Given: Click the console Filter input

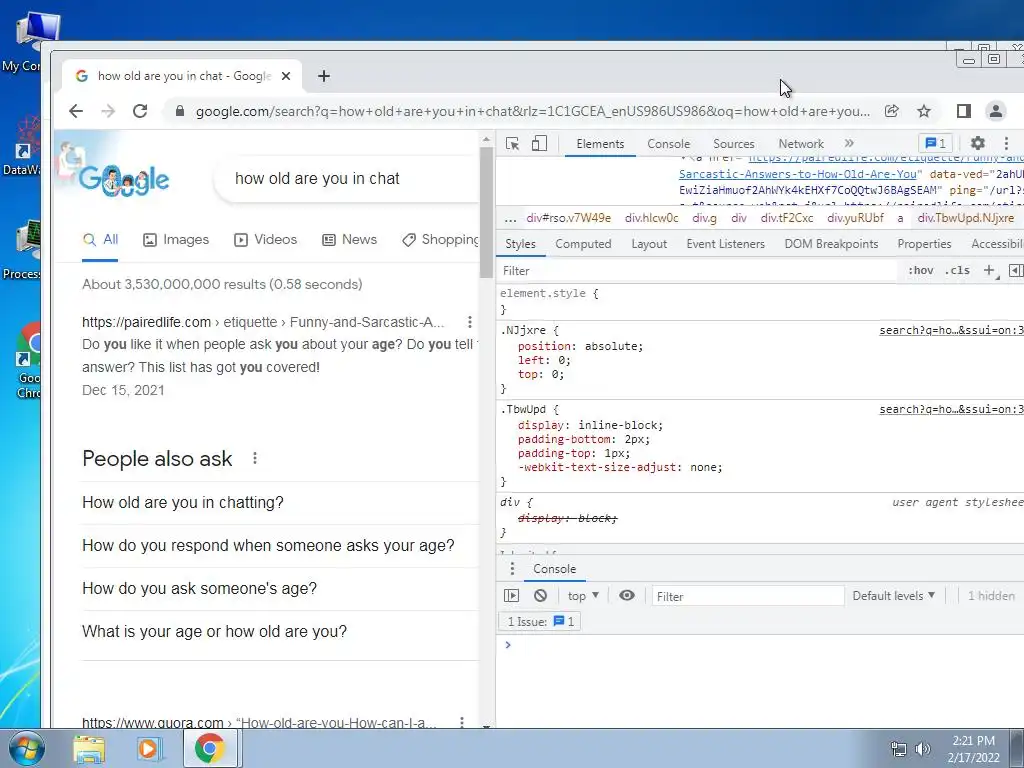Looking at the screenshot, I should point(748,596).
